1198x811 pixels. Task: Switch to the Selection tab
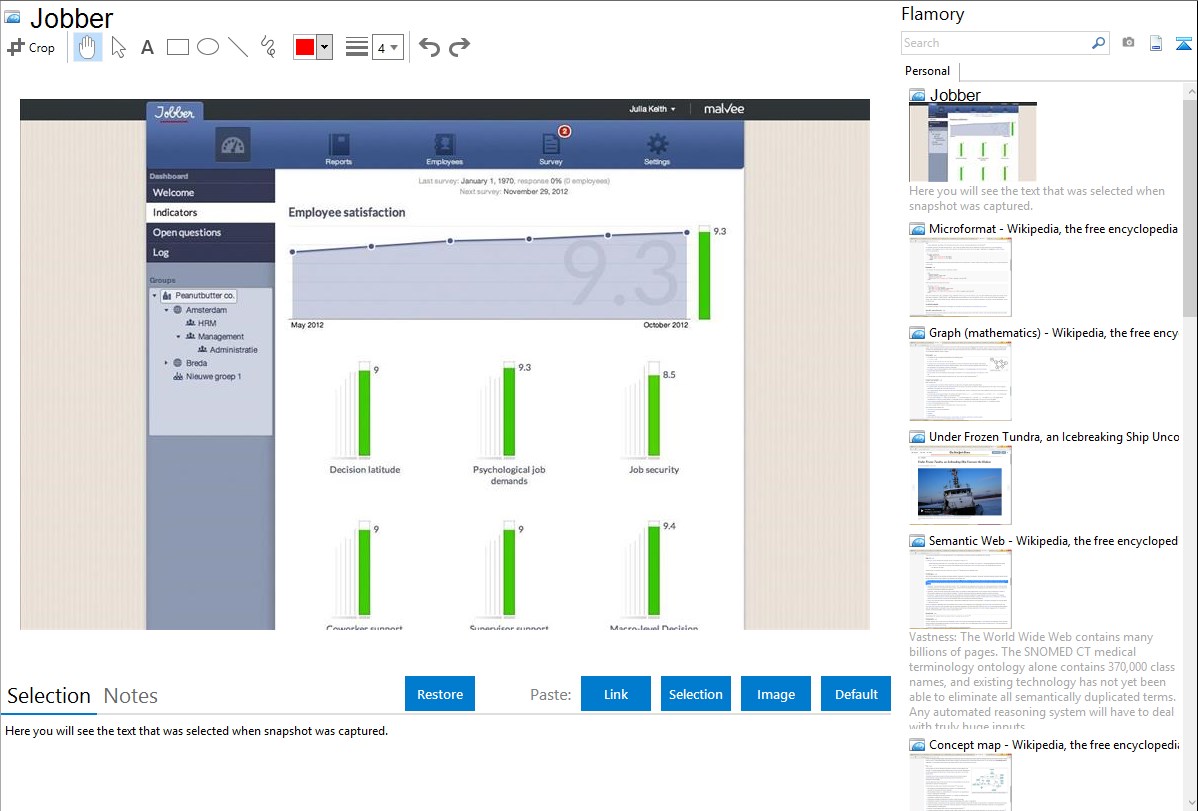[49, 696]
